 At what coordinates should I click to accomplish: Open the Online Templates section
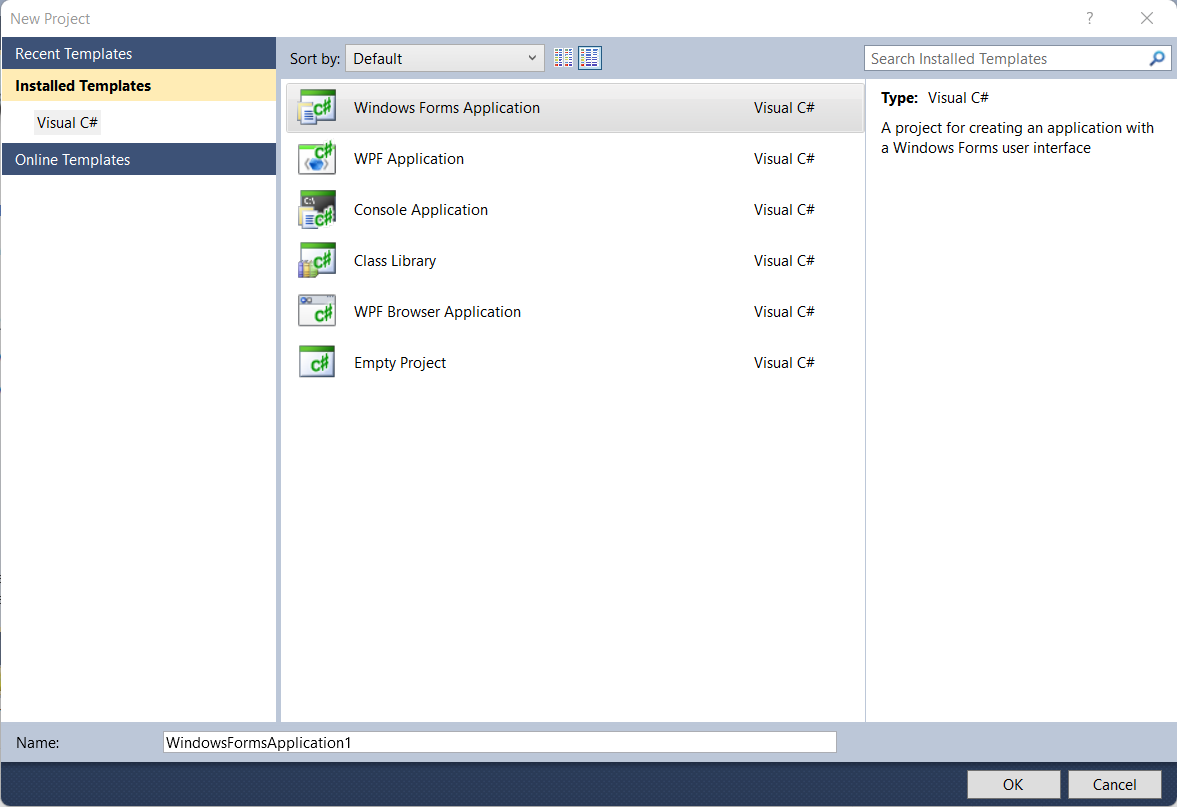[139, 159]
